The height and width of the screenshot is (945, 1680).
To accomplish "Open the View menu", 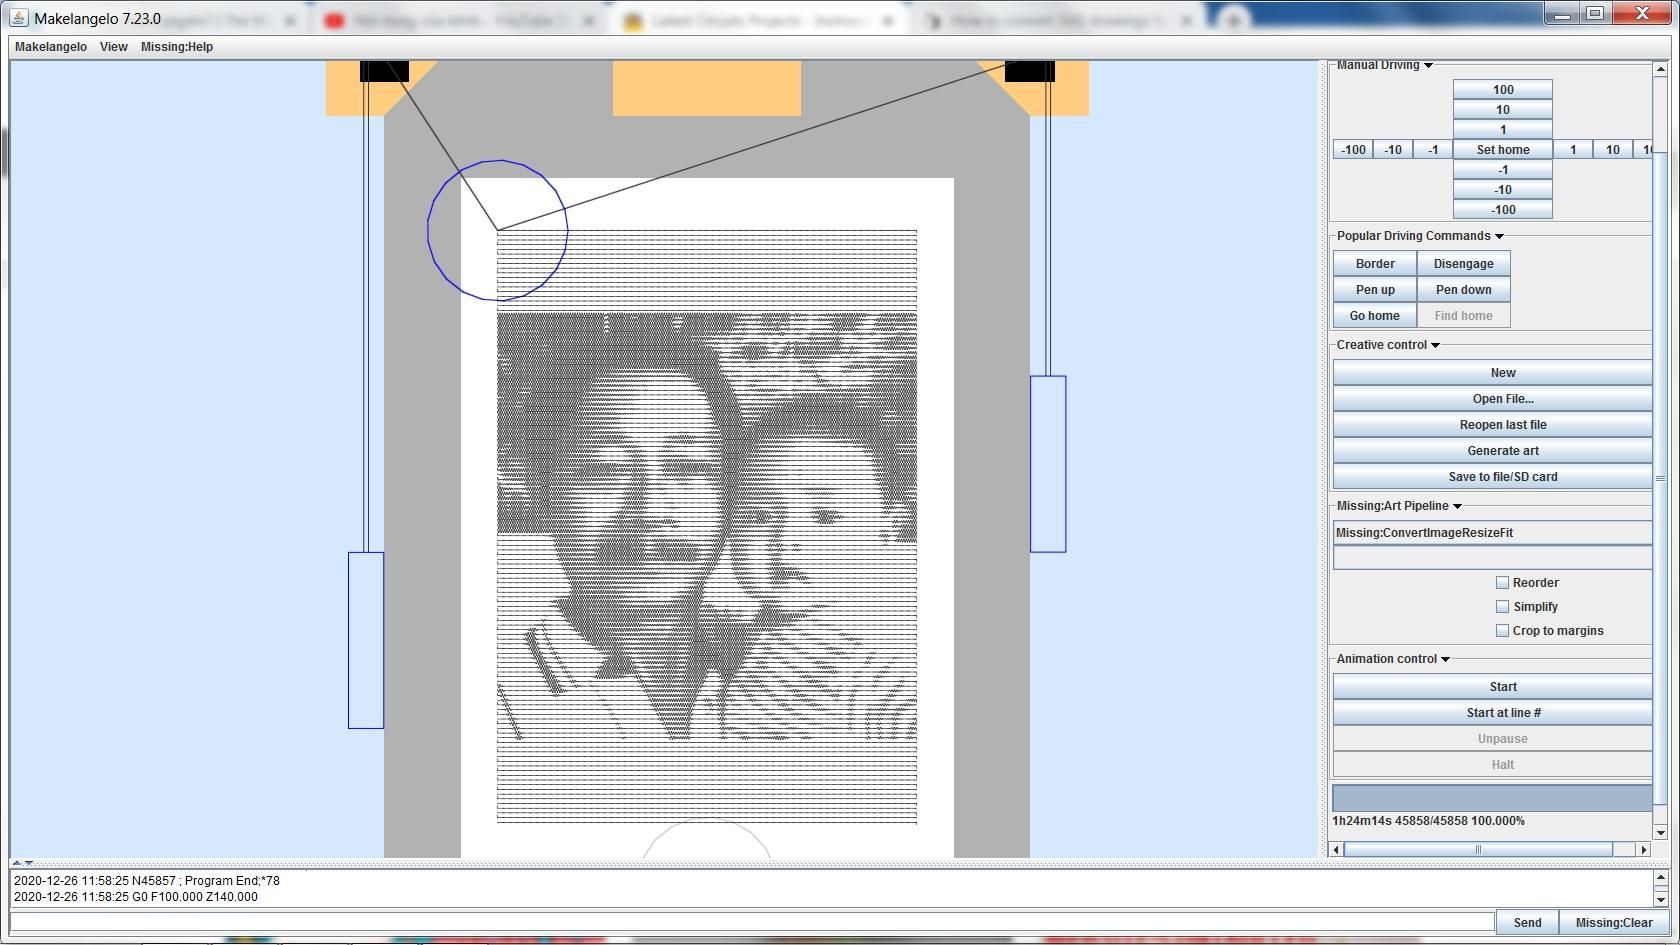I will [114, 47].
